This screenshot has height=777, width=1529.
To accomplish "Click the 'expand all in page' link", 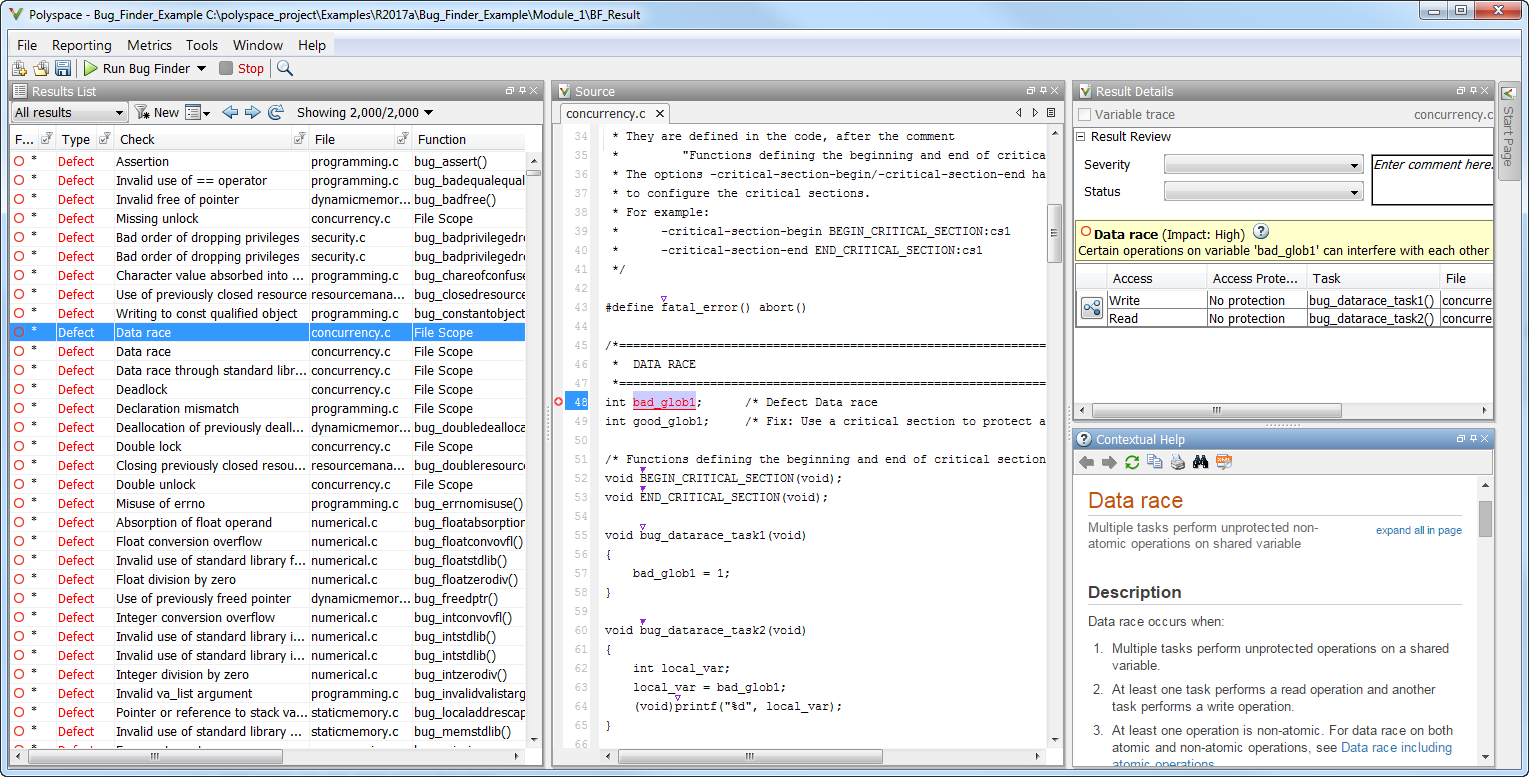I will pyautogui.click(x=1418, y=530).
